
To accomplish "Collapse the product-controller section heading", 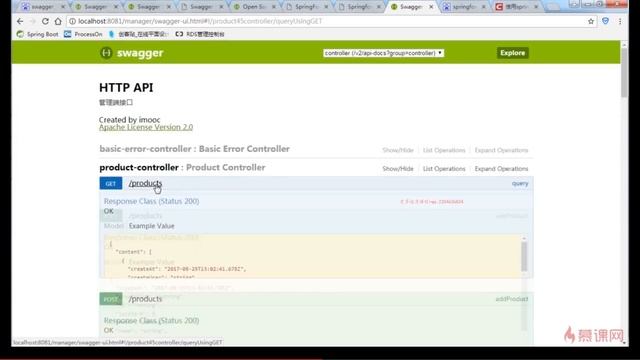I will (x=182, y=167).
